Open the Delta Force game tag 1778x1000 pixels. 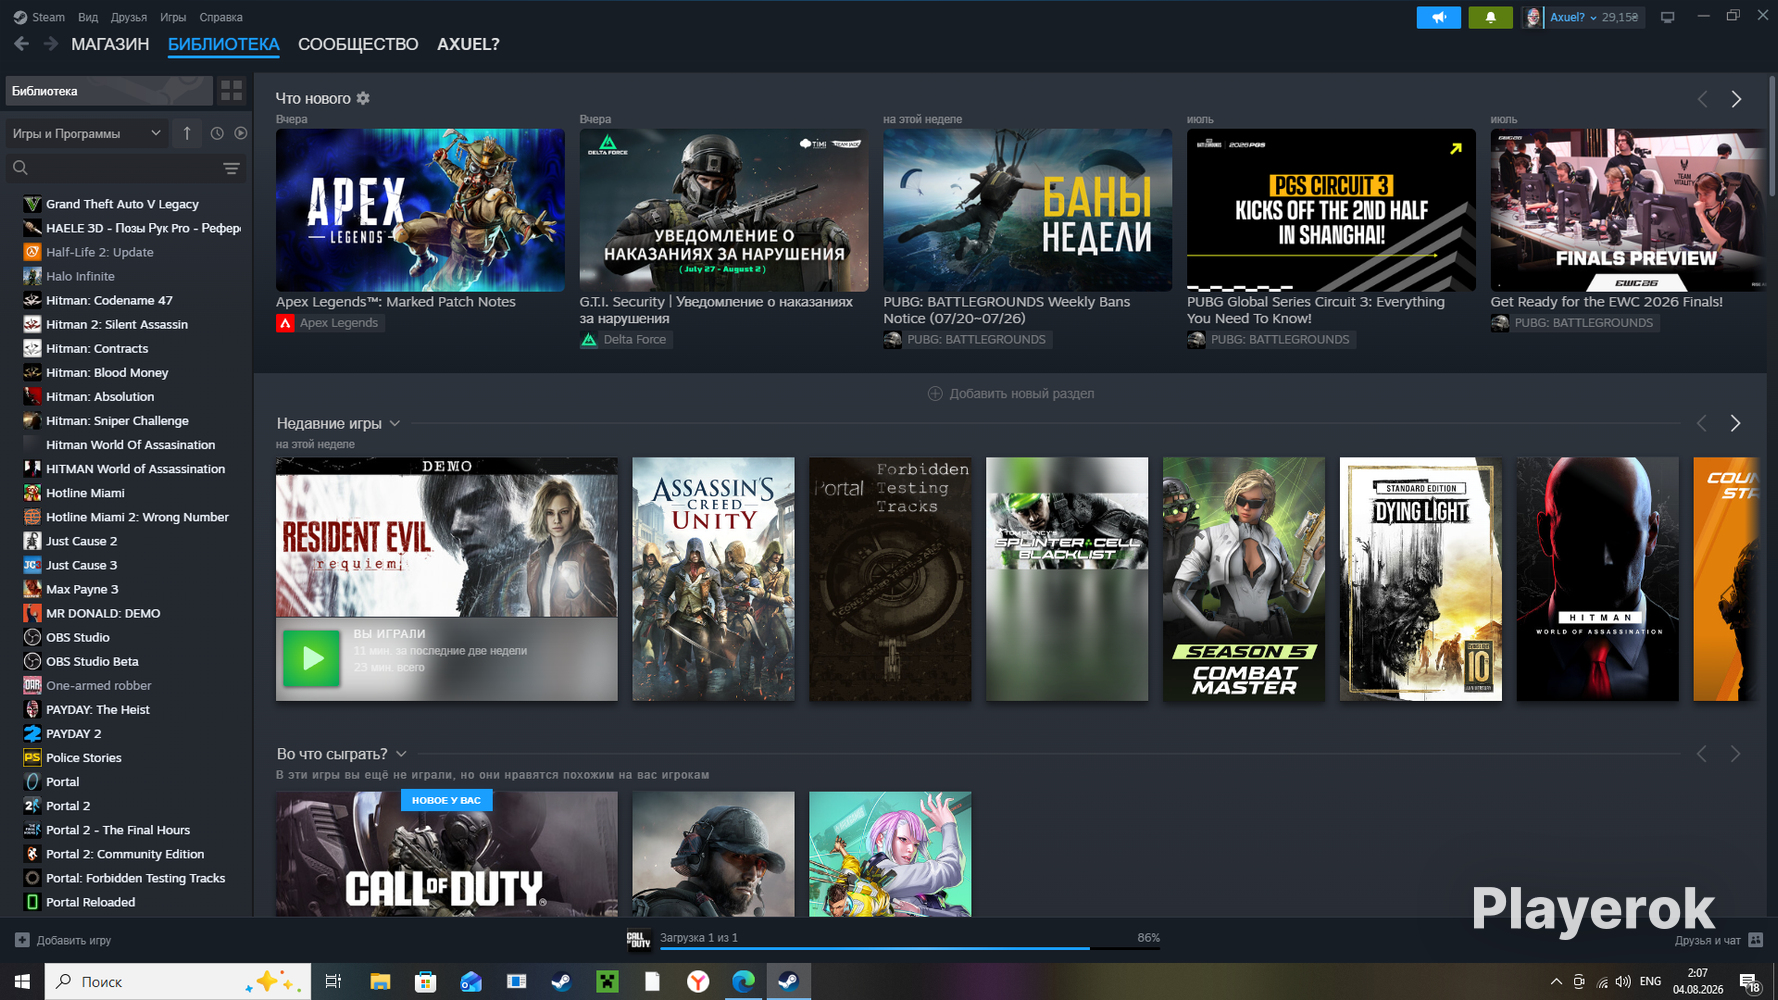tap(626, 340)
